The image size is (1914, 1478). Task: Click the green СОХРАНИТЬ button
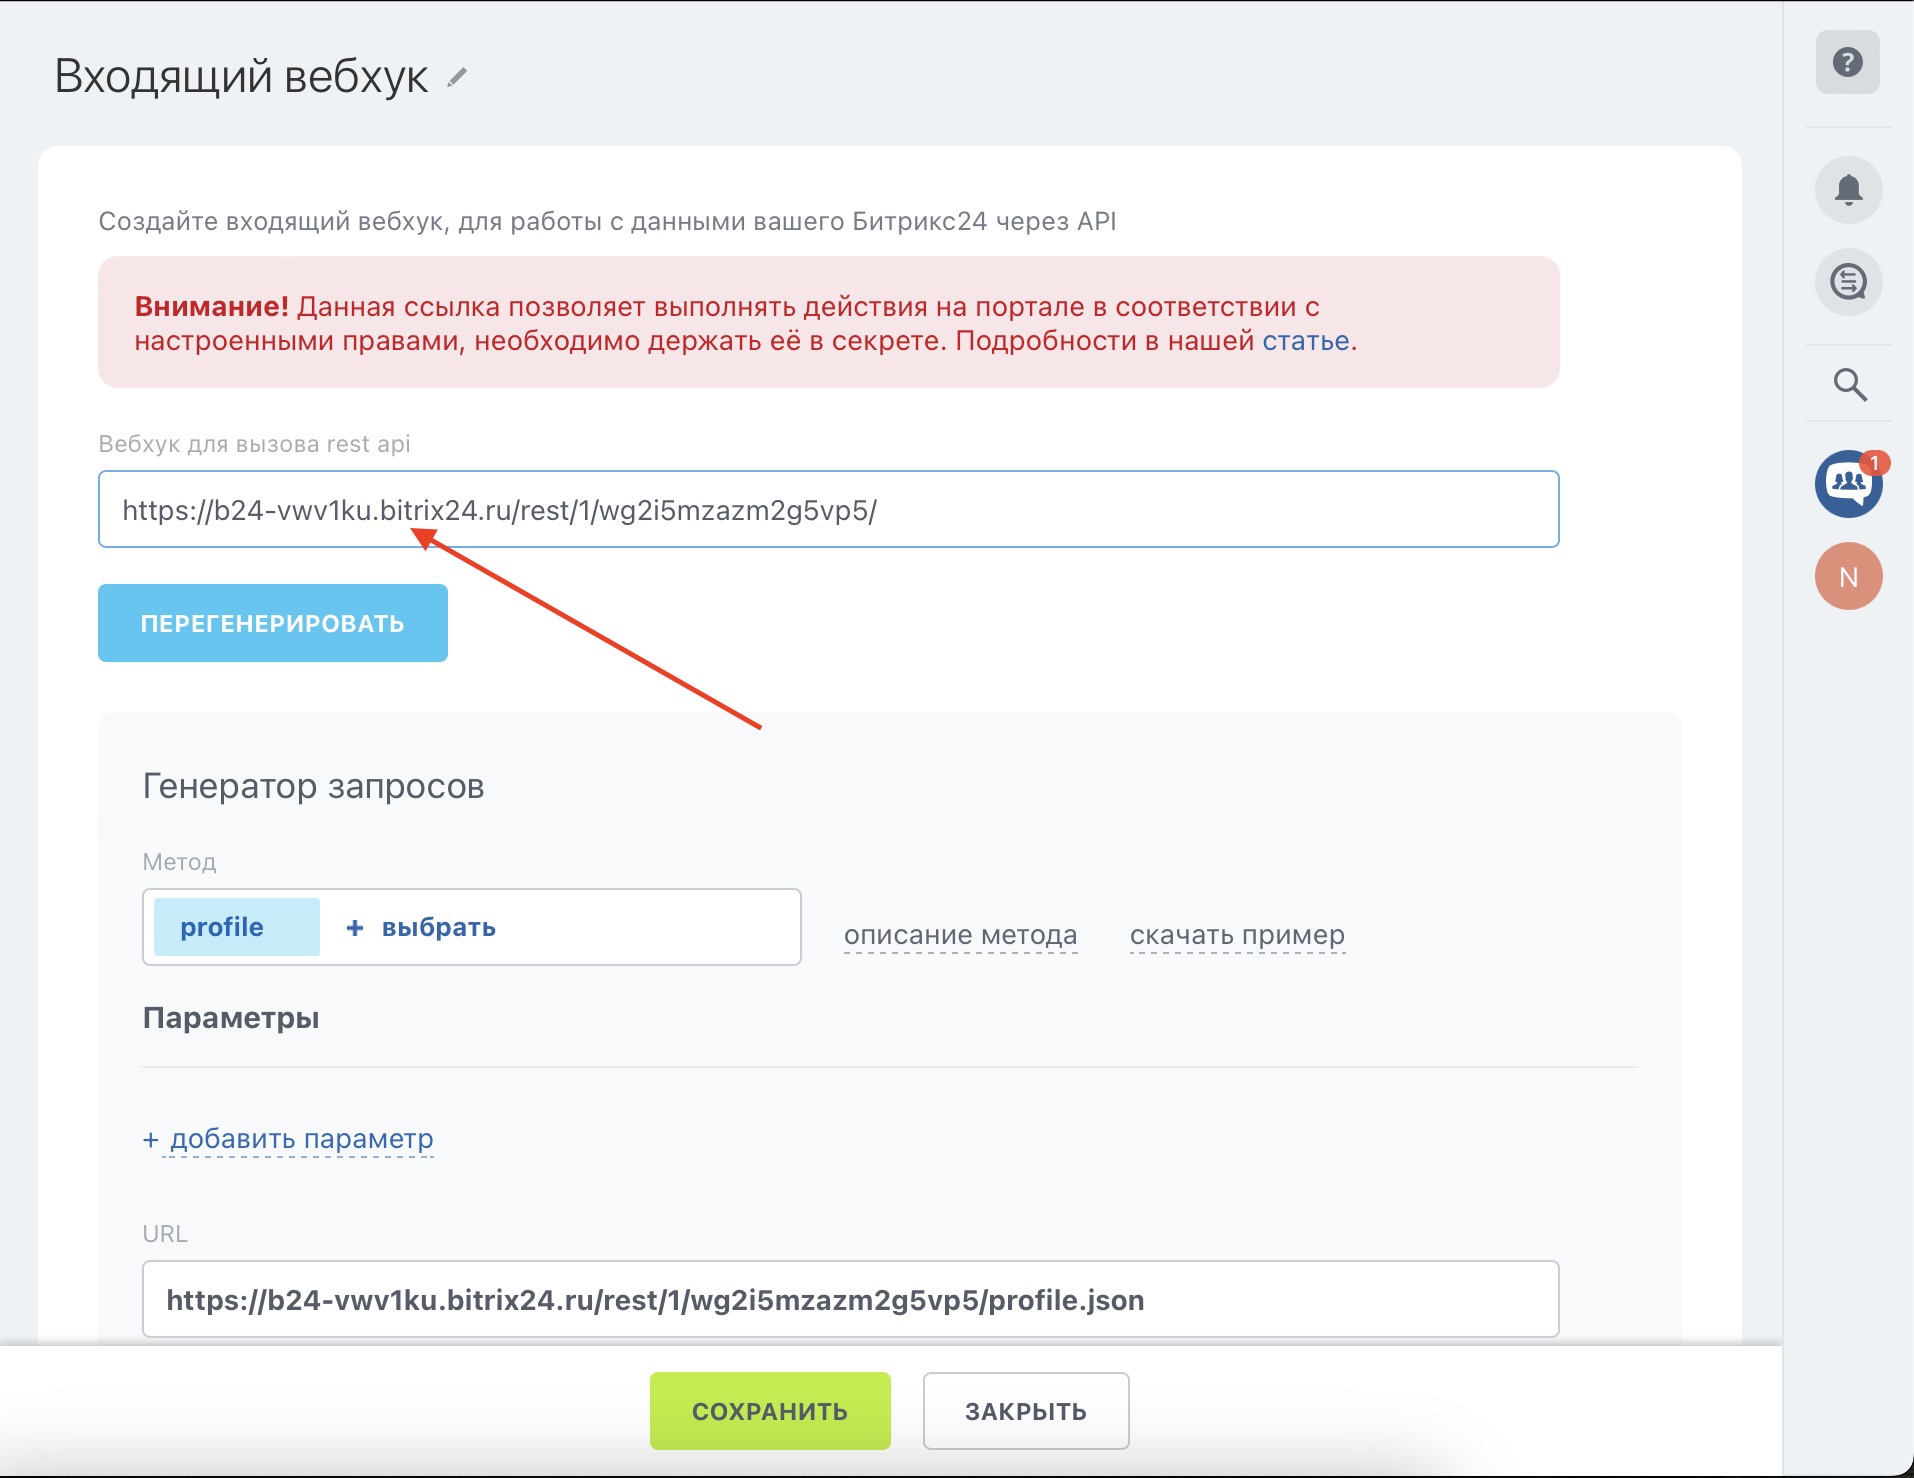pos(770,1411)
